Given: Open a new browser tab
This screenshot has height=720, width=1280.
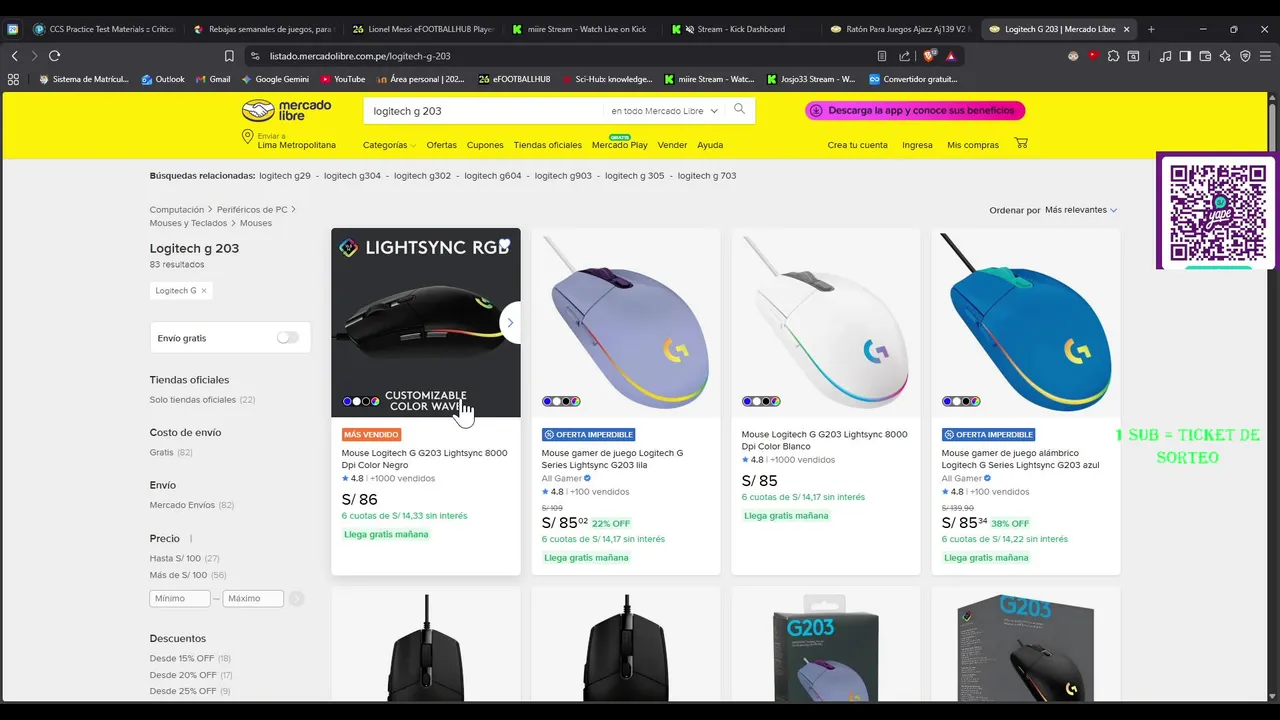Looking at the screenshot, I should (x=1151, y=29).
